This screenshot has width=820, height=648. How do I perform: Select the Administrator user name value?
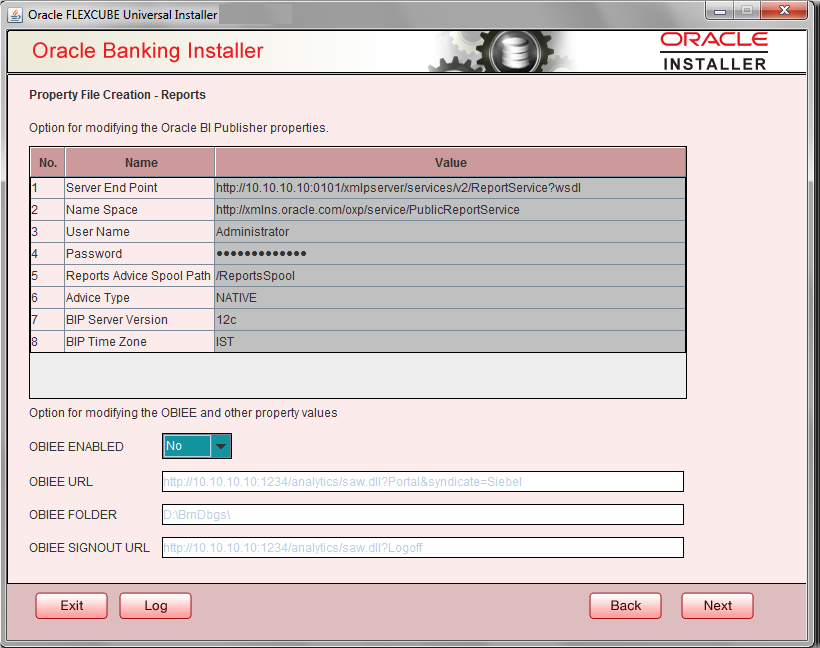click(450, 232)
